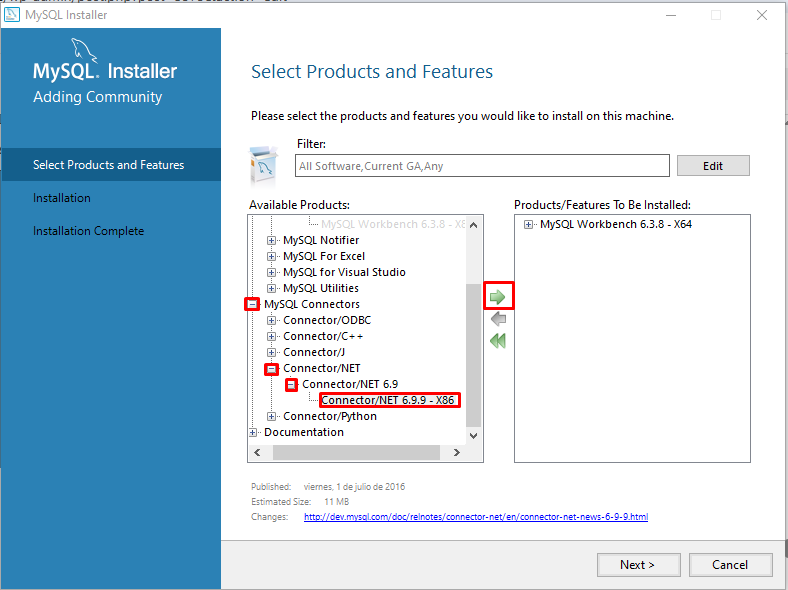Viewport: 788px width, 590px height.
Task: Select Connector/NET tree item
Action: point(322,368)
